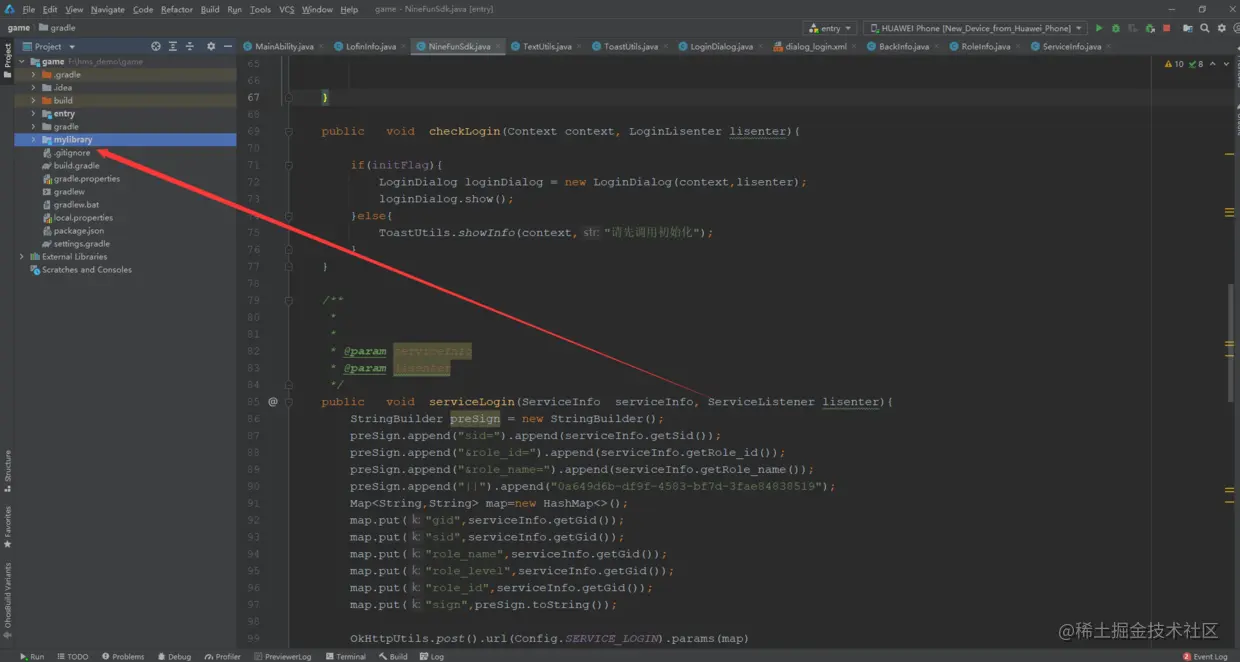Open the Navigate menu
Viewport: 1240px width, 662px height.
click(108, 9)
